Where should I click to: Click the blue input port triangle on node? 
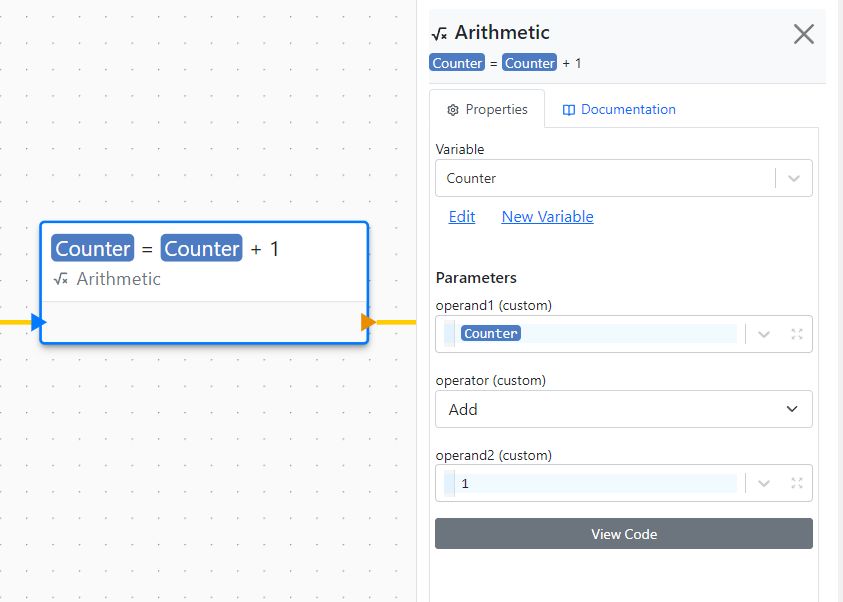pyautogui.click(x=38, y=322)
